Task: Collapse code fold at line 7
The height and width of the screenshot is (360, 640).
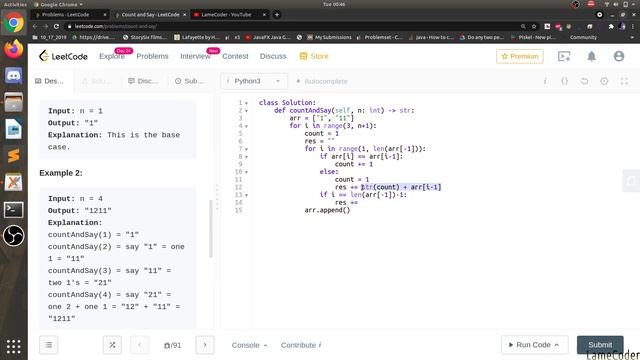Action: pos(247,149)
